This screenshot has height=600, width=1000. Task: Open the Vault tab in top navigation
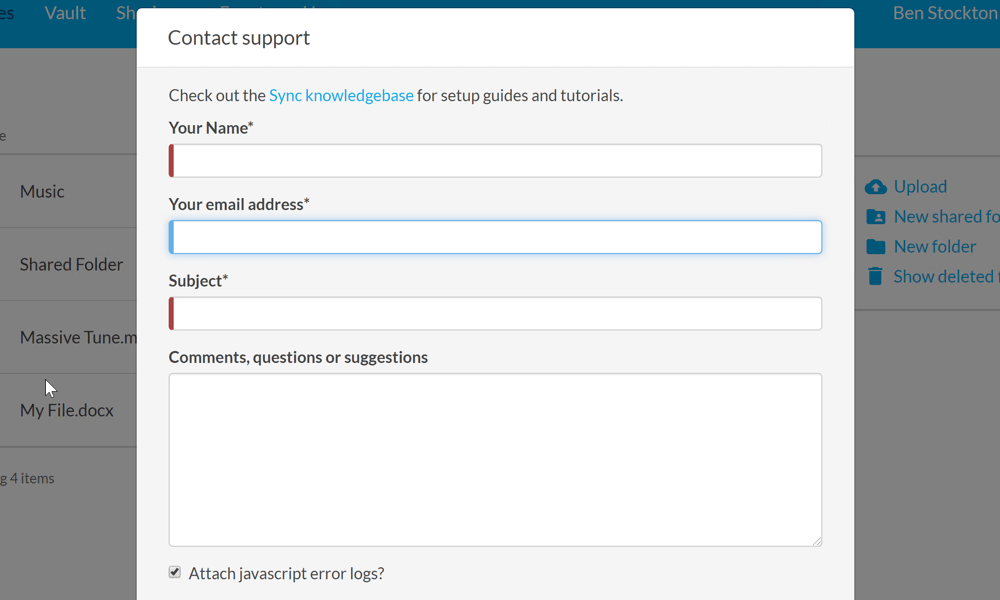65,13
